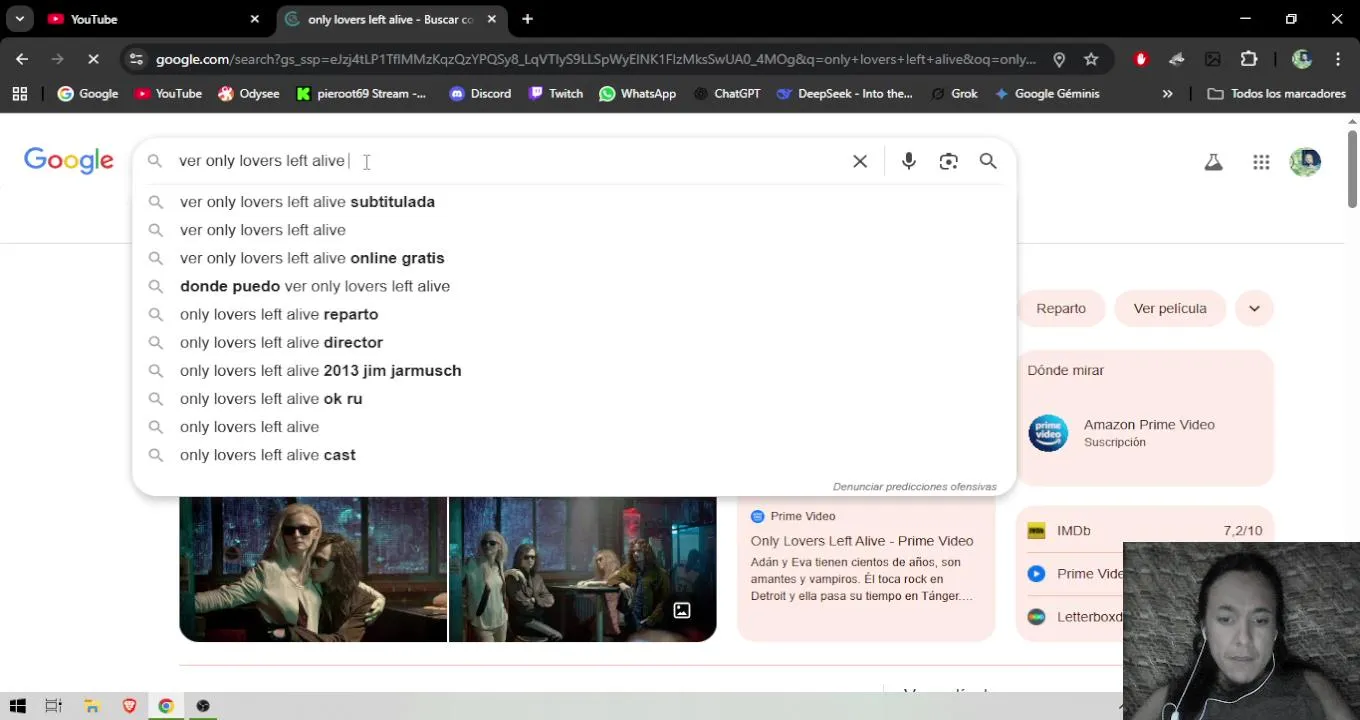Open a new browser tab
Viewport: 1360px width, 720px height.
[x=527, y=19]
